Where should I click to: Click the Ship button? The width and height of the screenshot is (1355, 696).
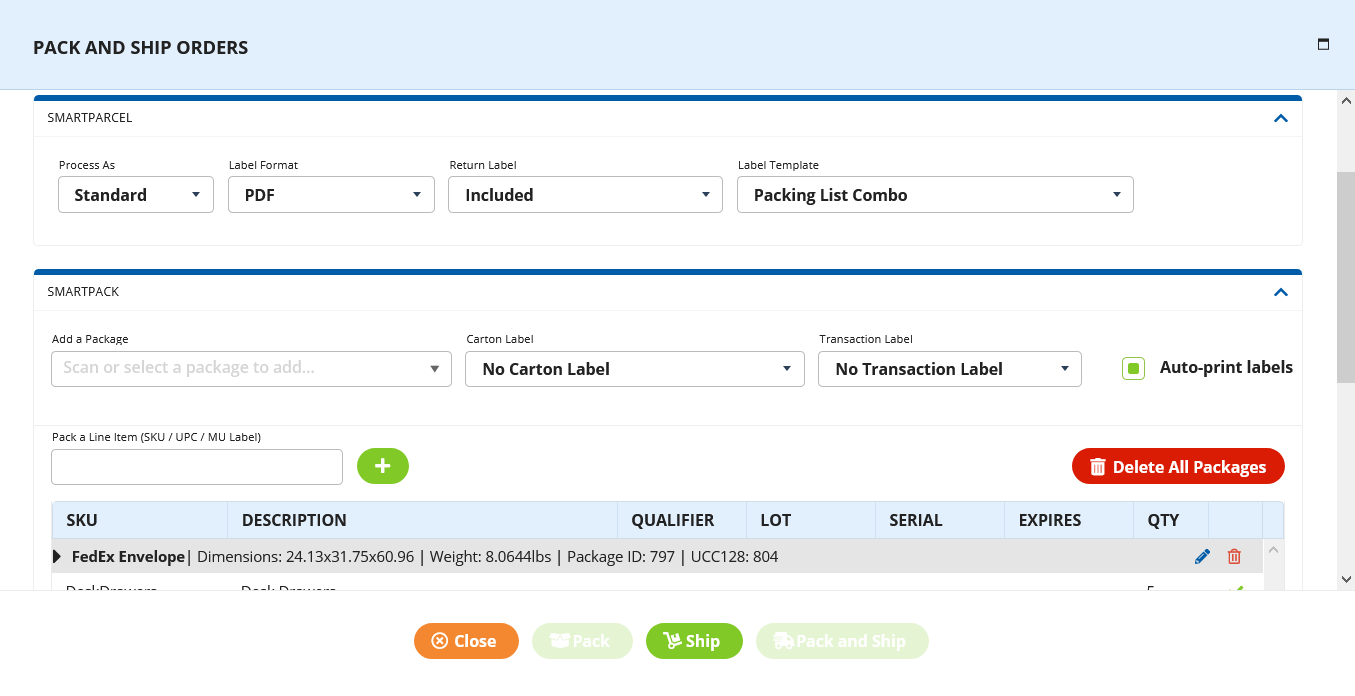tap(694, 641)
